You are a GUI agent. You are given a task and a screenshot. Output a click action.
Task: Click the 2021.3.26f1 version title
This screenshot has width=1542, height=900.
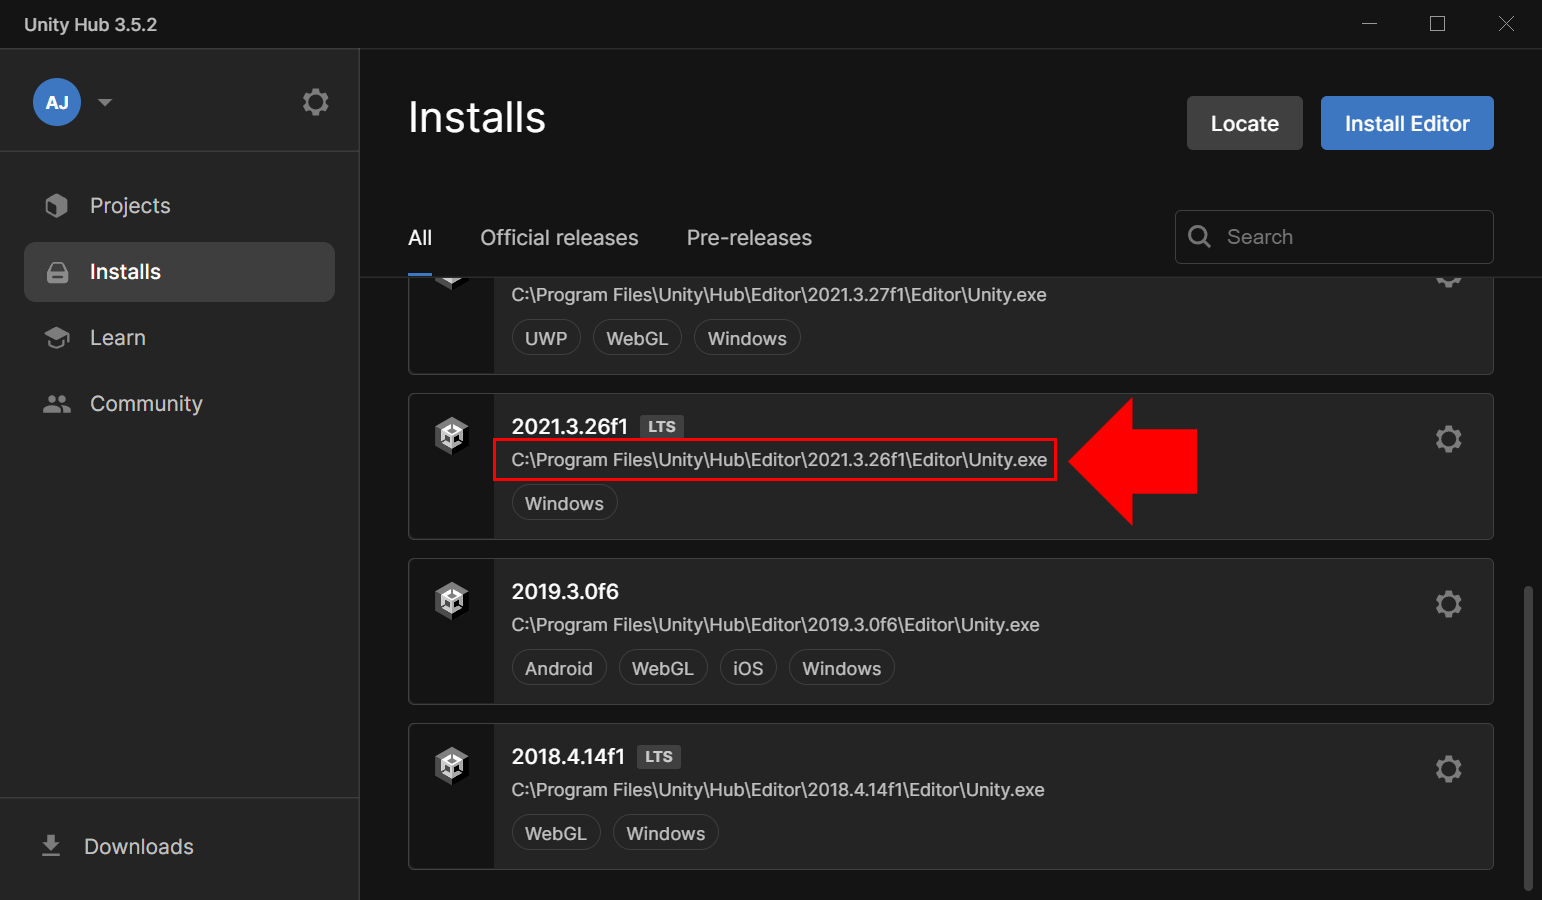point(570,426)
